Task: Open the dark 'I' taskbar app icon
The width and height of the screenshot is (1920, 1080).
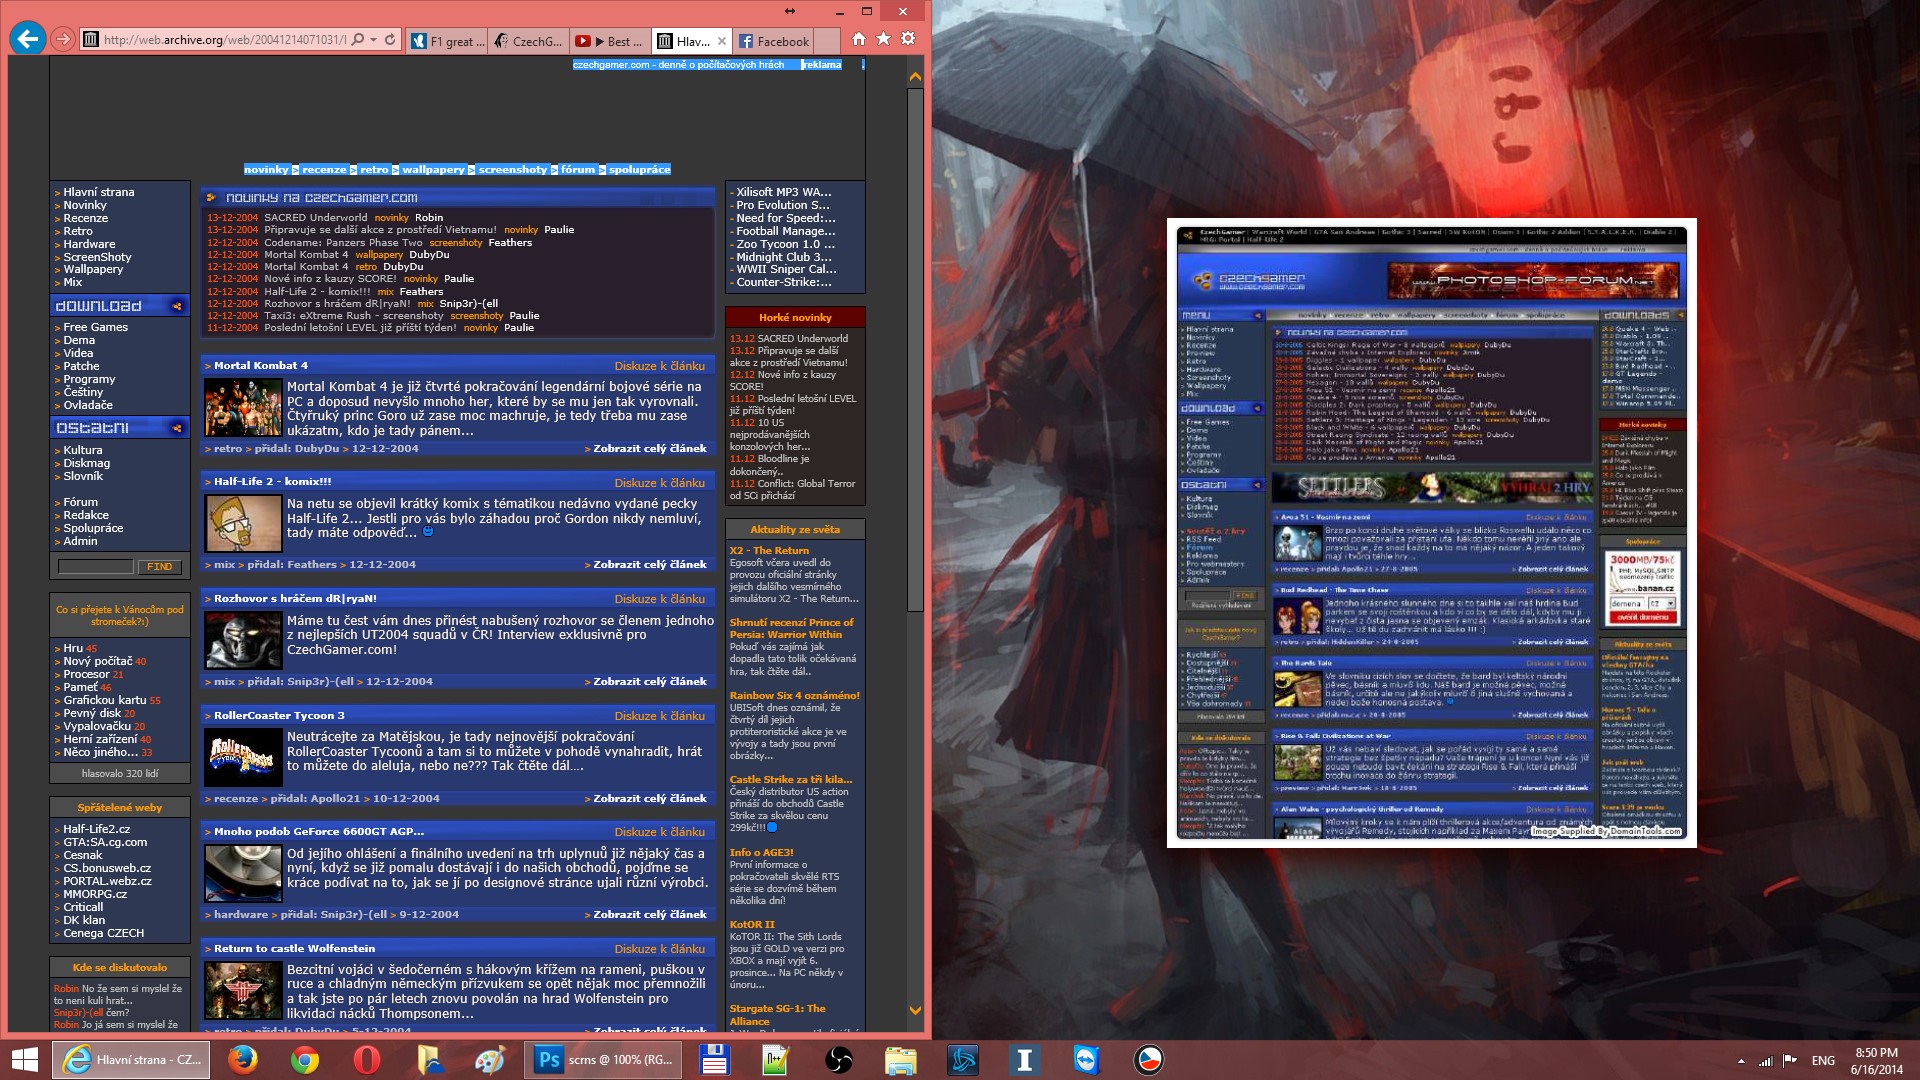Action: (1024, 1060)
